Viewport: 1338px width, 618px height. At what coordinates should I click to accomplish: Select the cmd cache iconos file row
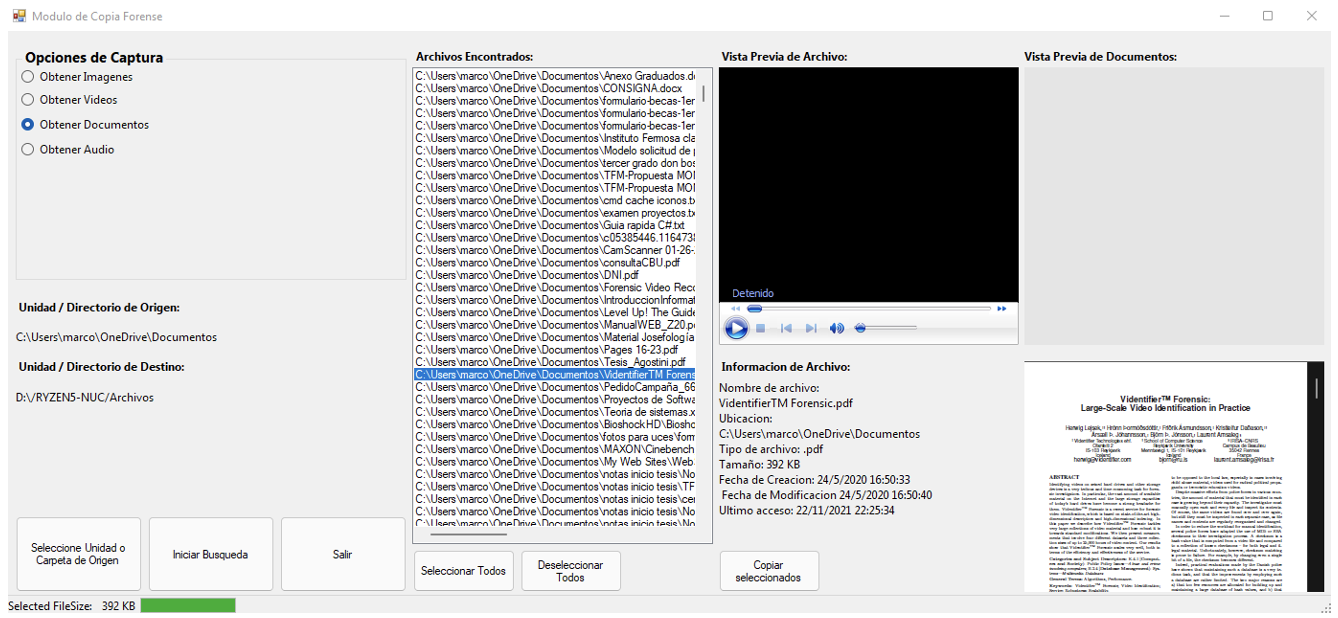(555, 200)
